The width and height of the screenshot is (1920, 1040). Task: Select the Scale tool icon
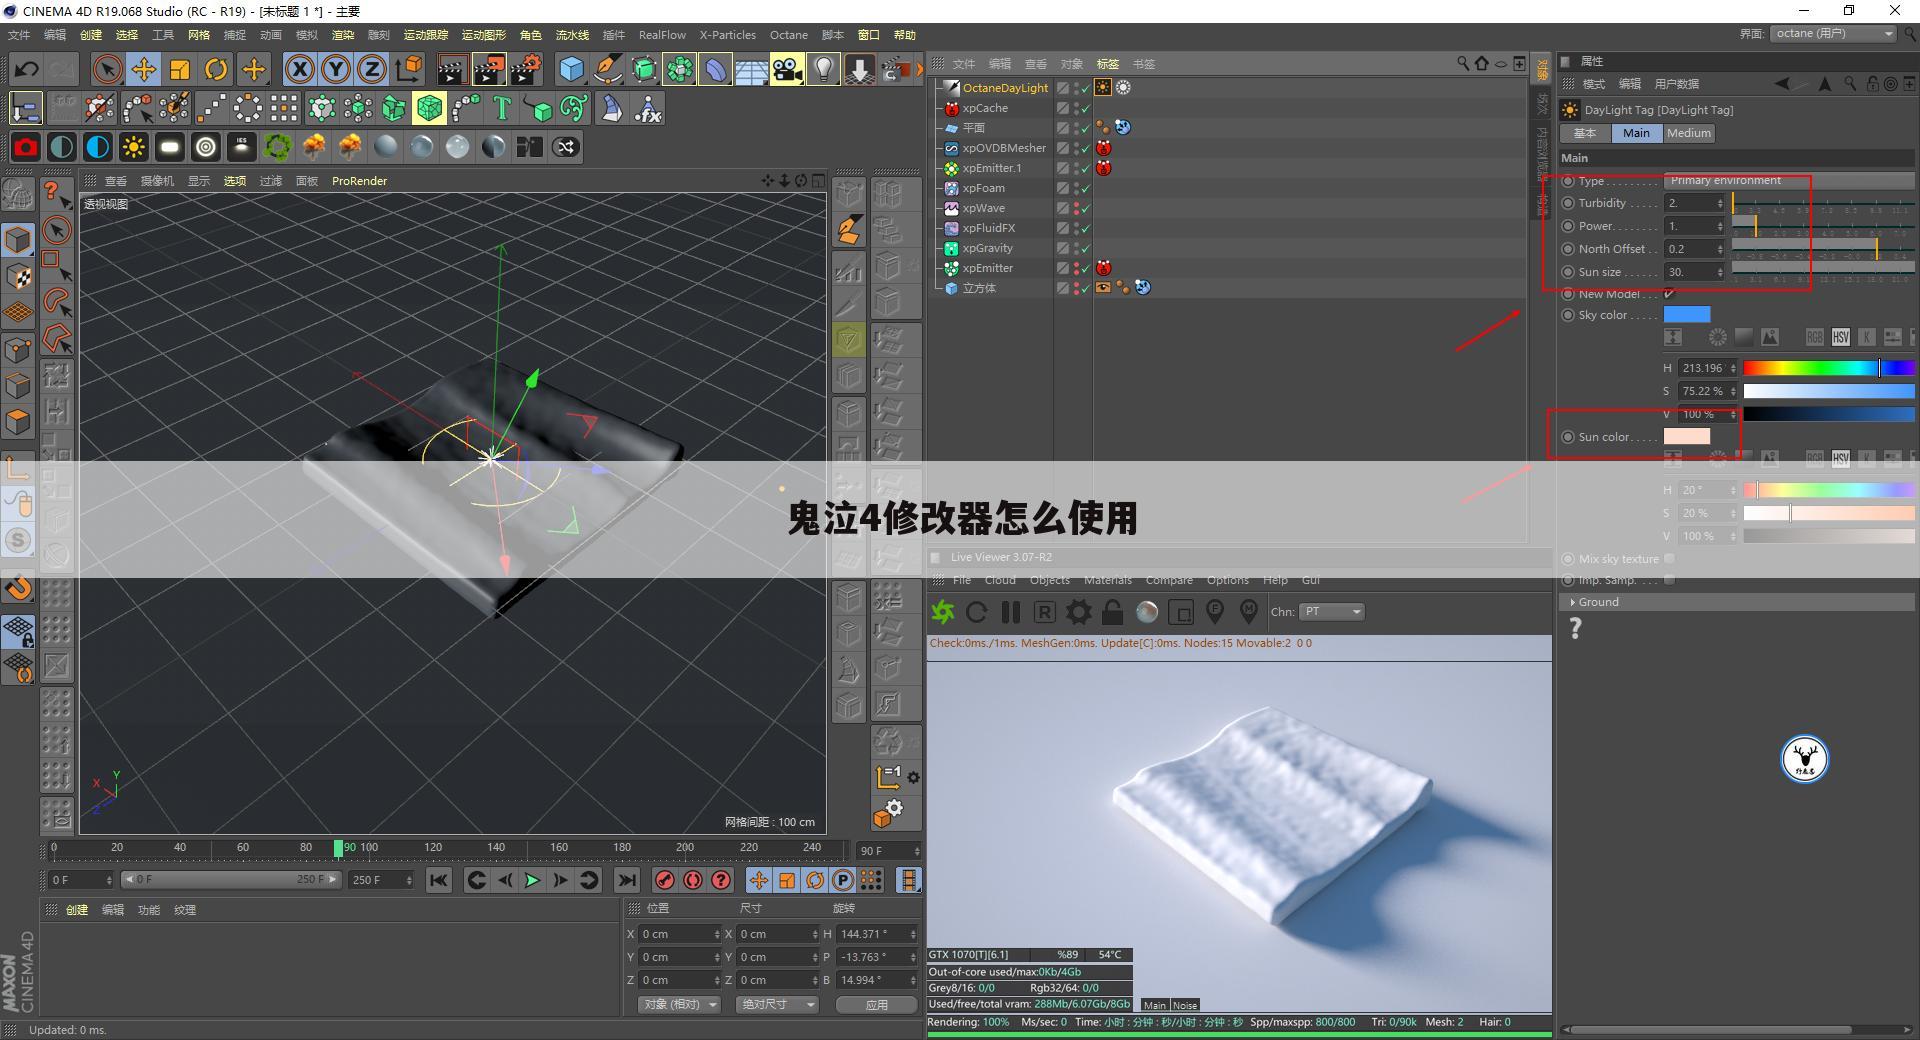pyautogui.click(x=179, y=69)
